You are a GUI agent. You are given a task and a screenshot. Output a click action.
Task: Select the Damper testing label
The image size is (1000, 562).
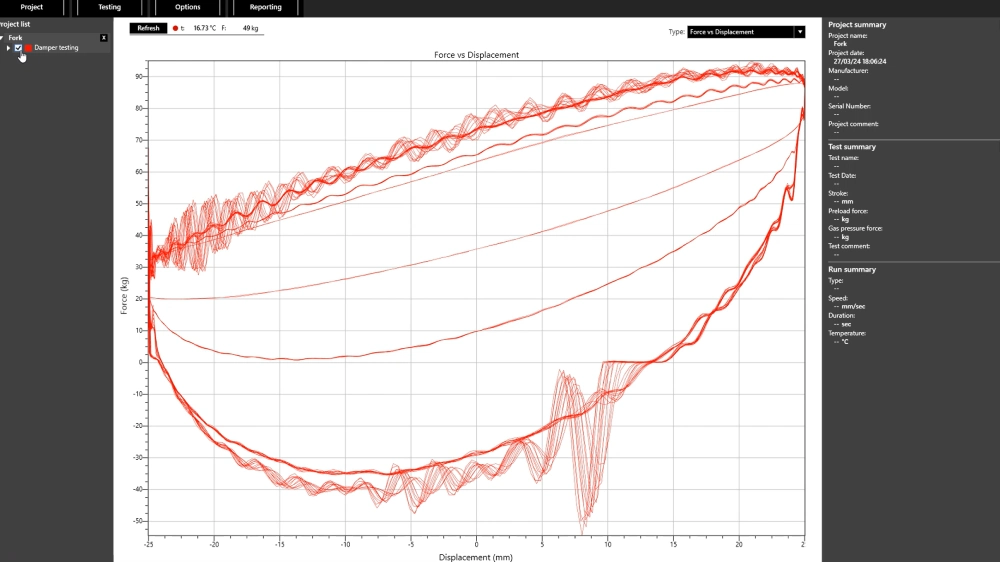click(56, 48)
